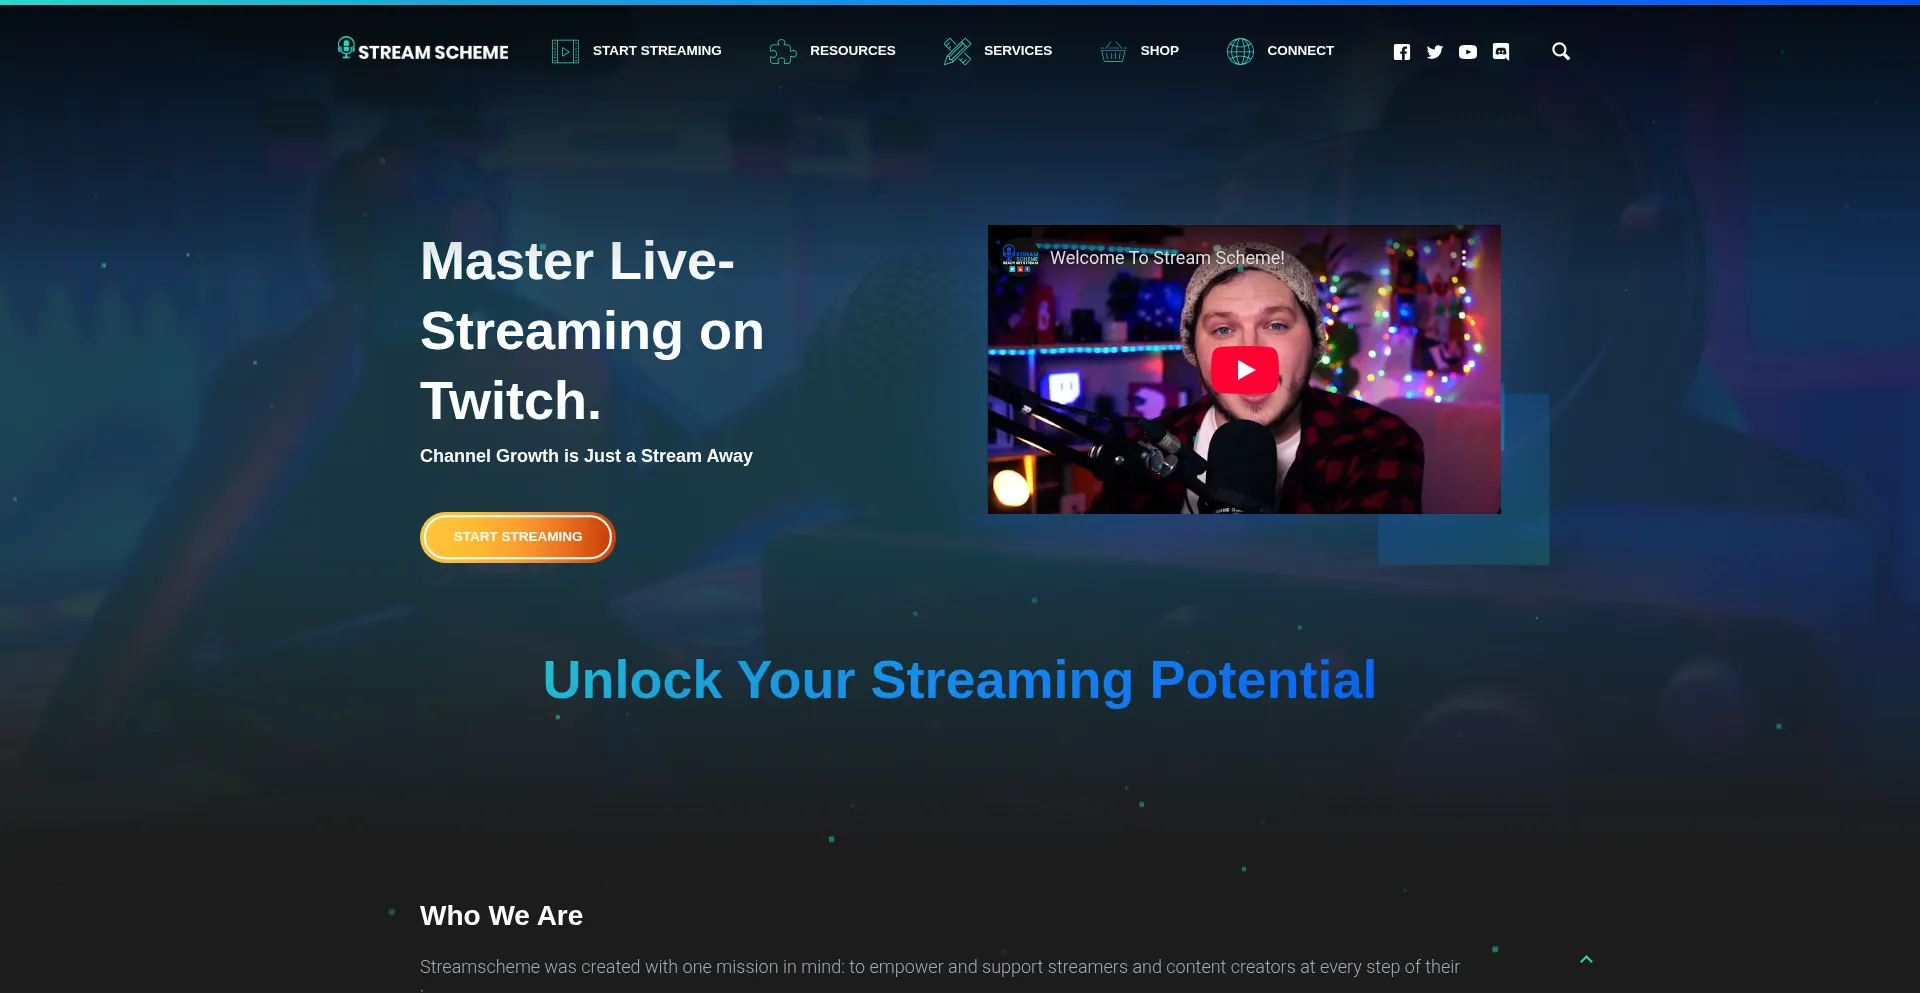Click the back-to-top chevron arrow

1586,959
